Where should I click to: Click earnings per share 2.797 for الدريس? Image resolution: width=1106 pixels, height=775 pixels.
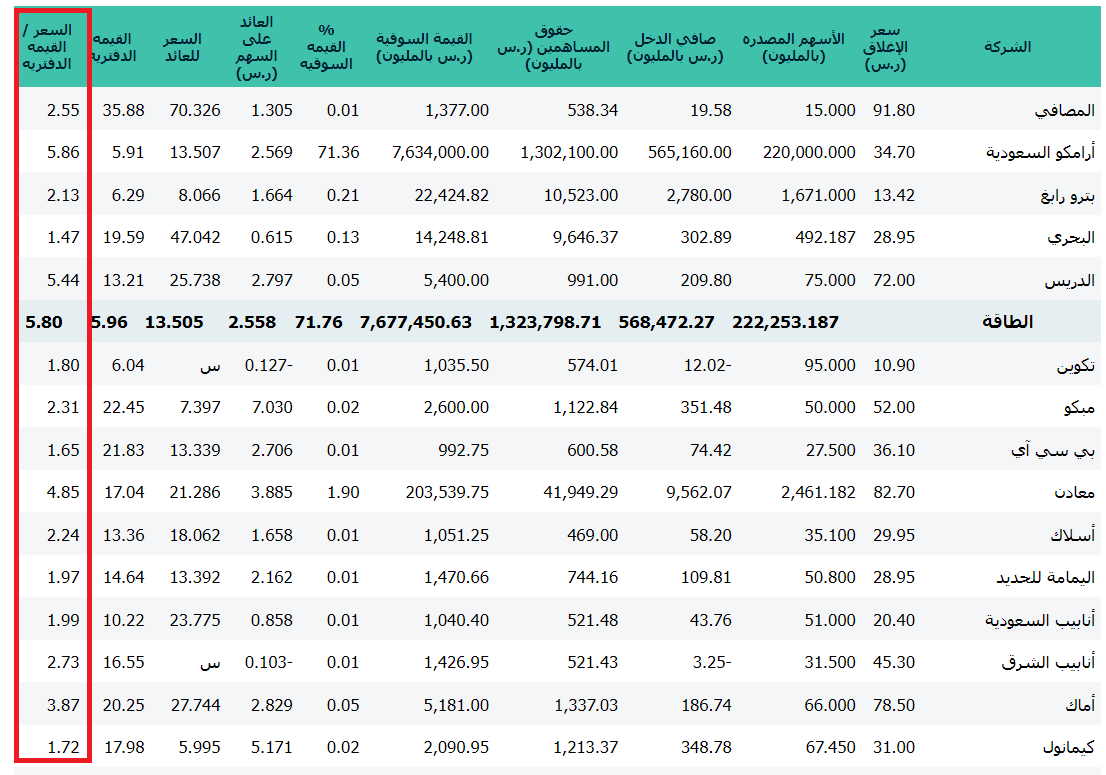[272, 281]
